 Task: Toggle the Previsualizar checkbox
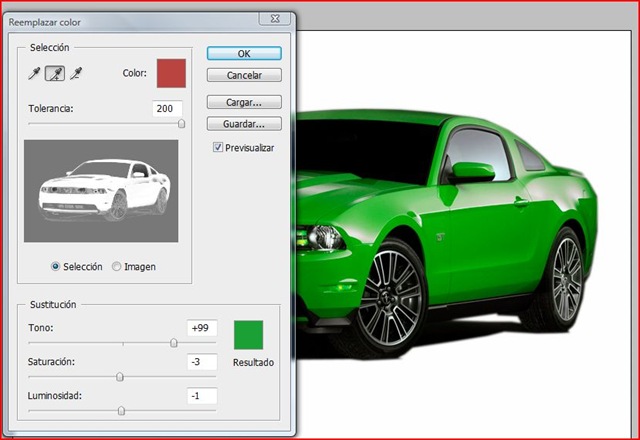pyautogui.click(x=218, y=147)
